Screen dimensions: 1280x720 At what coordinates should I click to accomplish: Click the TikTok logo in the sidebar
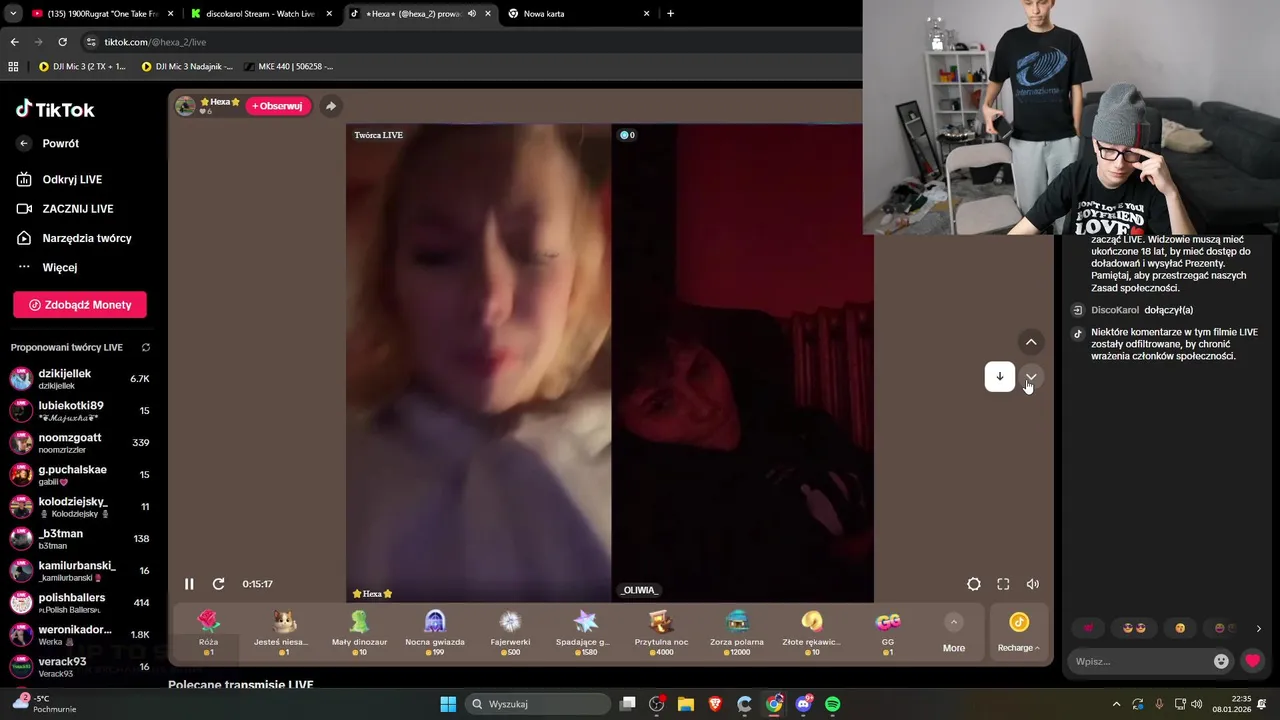point(55,109)
